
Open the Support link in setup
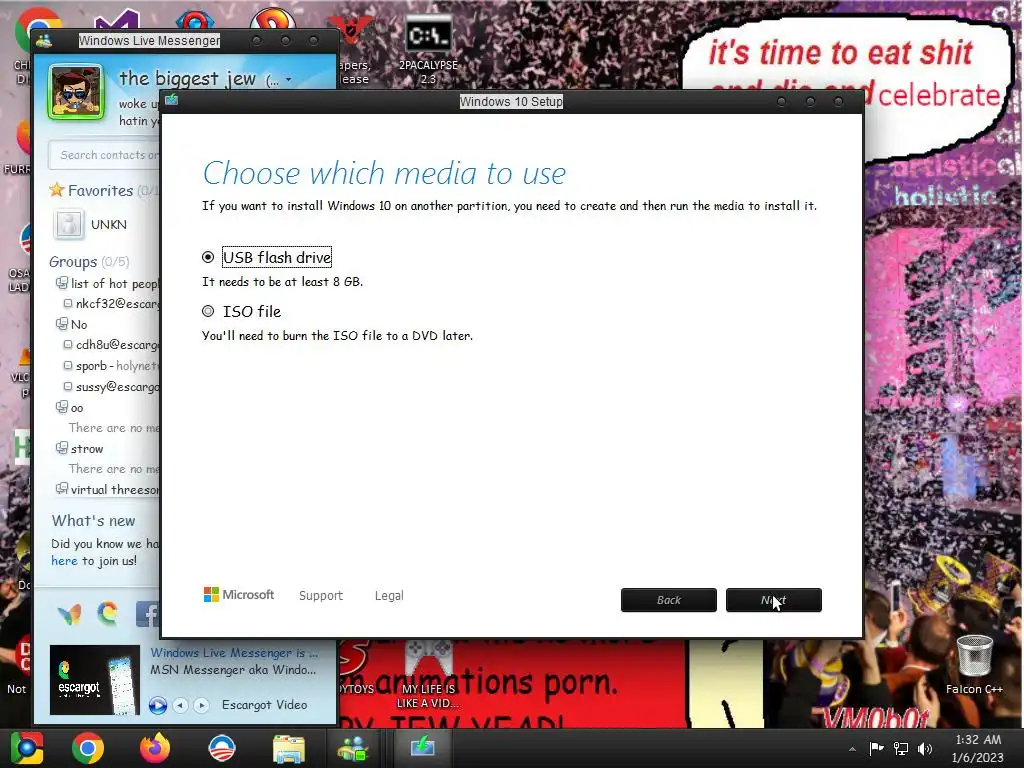pos(321,596)
